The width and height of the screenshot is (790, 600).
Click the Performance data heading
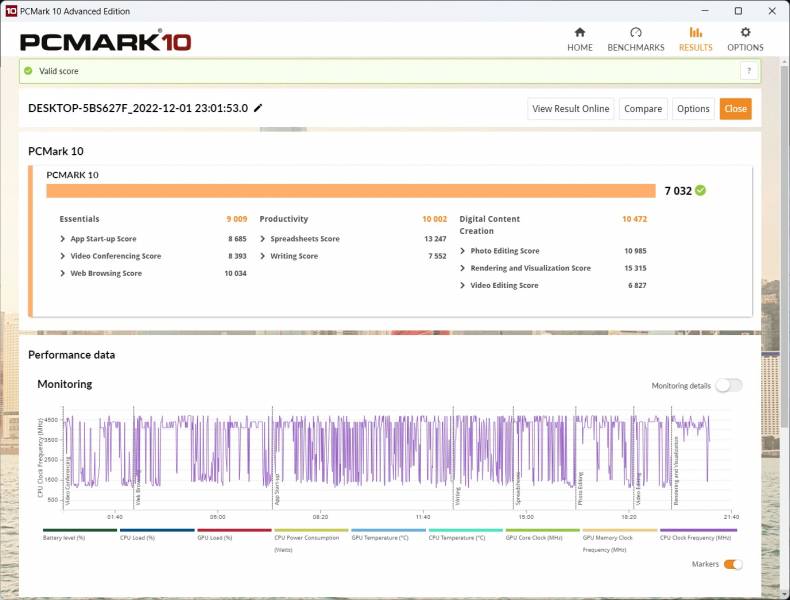[72, 355]
